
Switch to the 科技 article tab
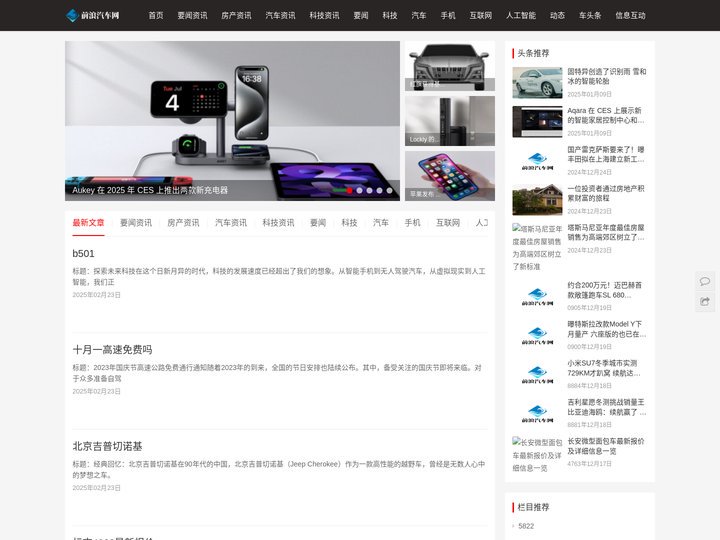(x=349, y=223)
